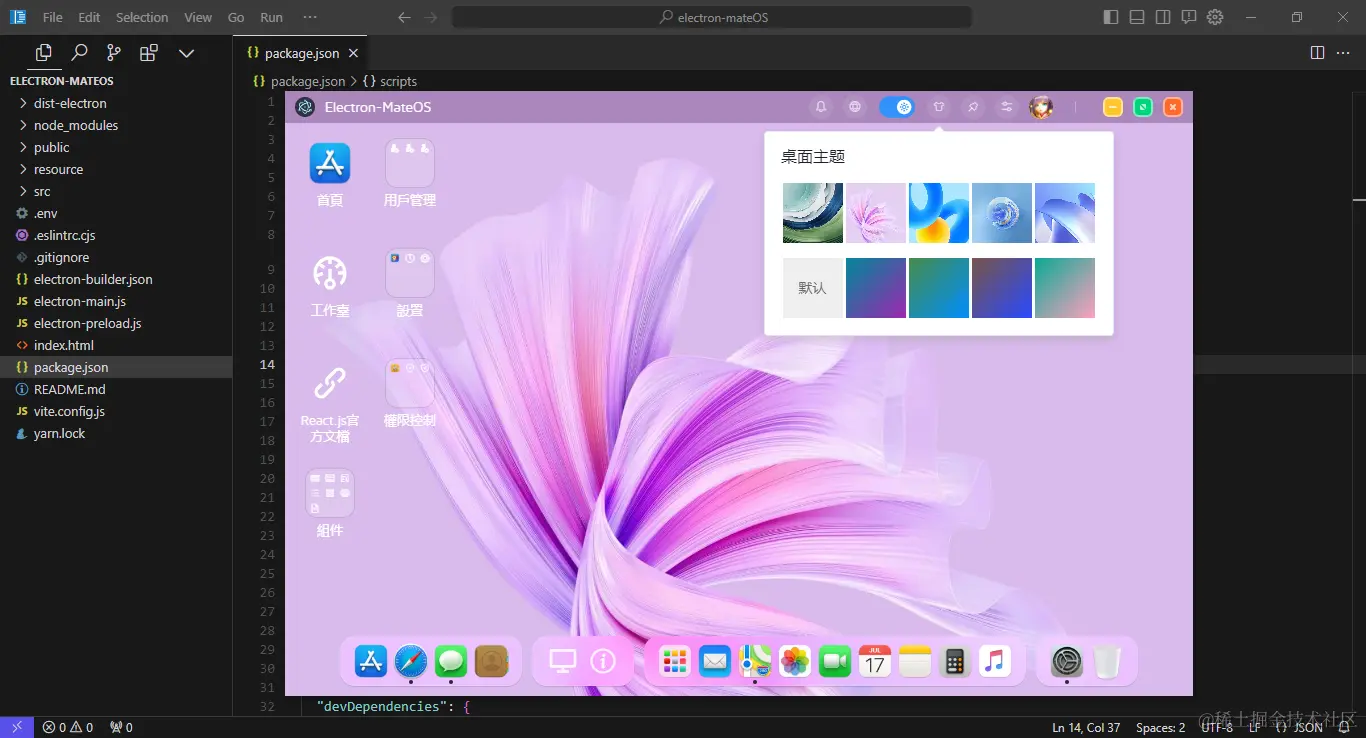
Task: Click the t-shirt theme icon in the titlebar
Action: [x=939, y=106]
